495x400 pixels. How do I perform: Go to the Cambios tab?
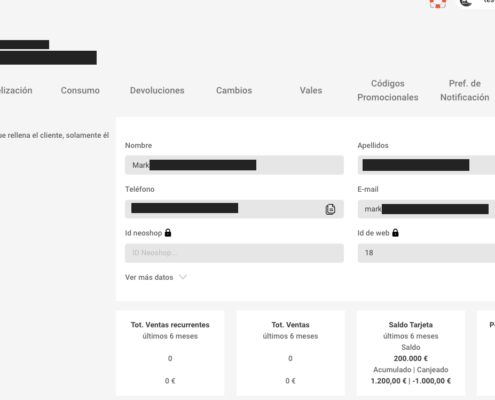click(x=234, y=90)
